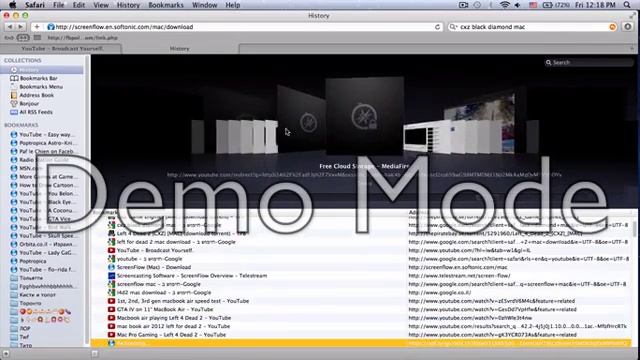The width and height of the screenshot is (640, 360).
Task: Go back with the Safari back arrow
Action: click(x=9, y=27)
